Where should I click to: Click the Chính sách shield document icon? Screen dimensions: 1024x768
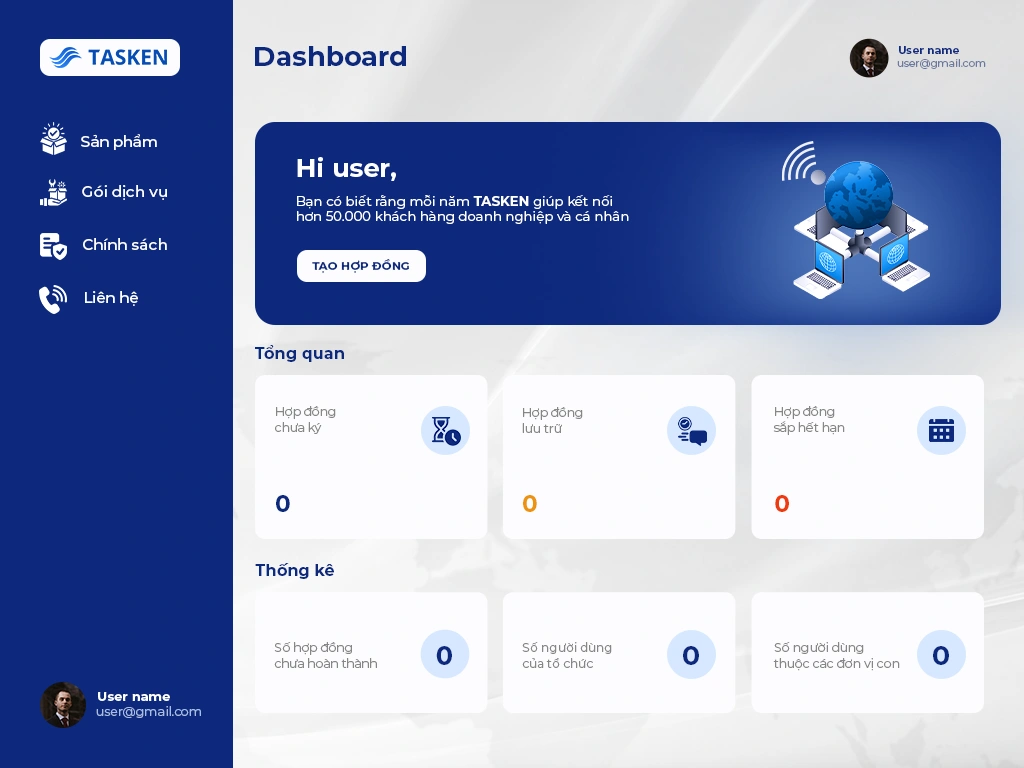click(54, 246)
